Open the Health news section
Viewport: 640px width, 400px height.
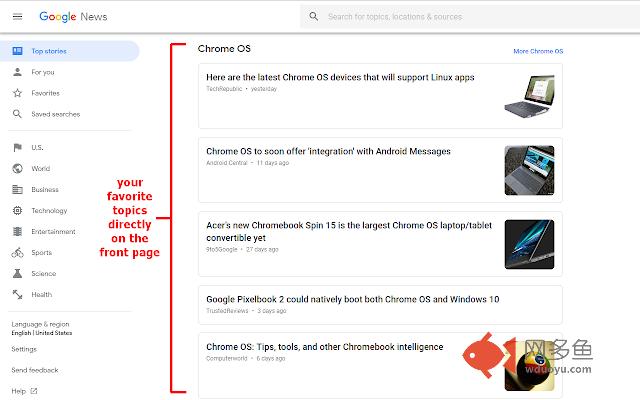42,295
